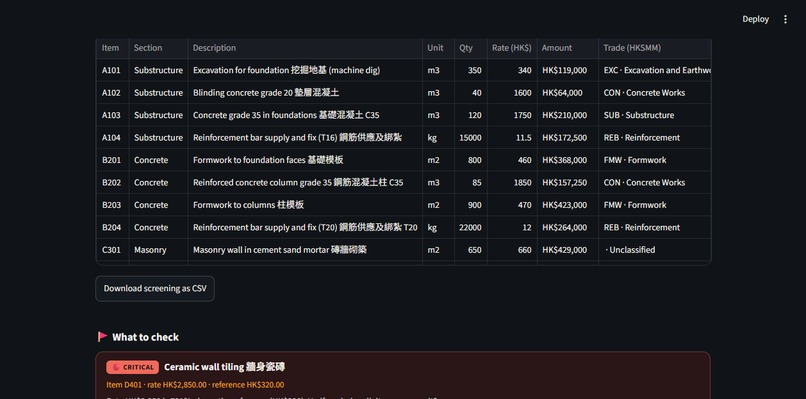Click the Item D401 rate reference line
Viewport: 806px width, 399px height.
click(x=195, y=385)
